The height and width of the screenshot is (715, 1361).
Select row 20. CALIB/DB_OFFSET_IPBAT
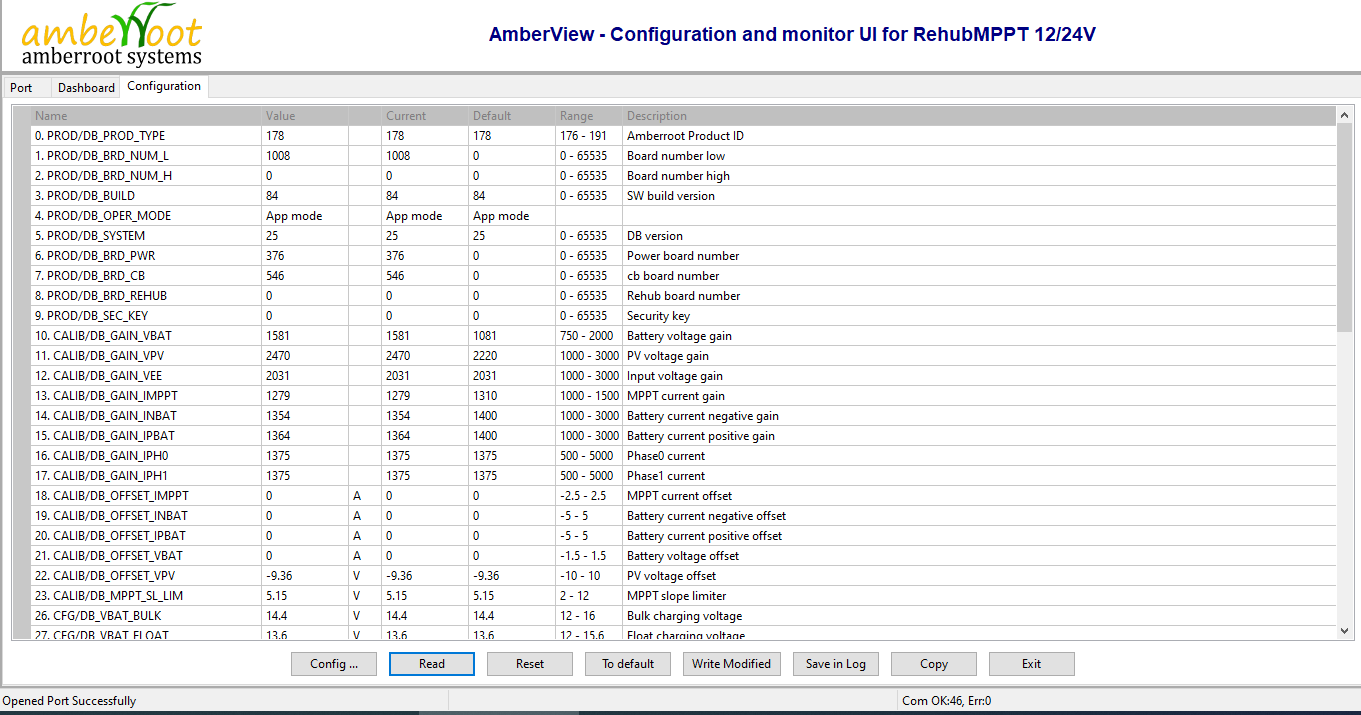coord(684,536)
